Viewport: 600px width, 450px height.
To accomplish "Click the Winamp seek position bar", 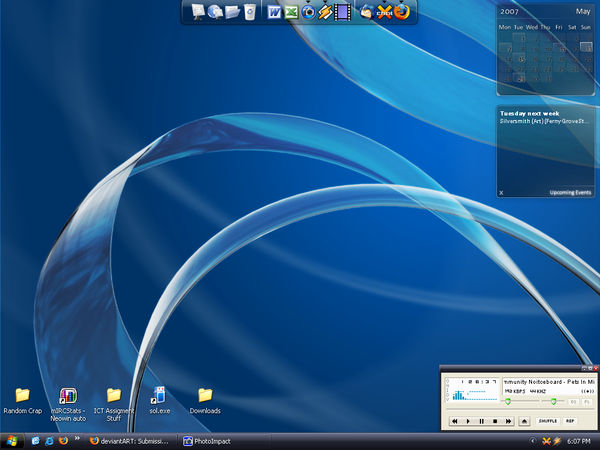I will pyautogui.click(x=519, y=410).
